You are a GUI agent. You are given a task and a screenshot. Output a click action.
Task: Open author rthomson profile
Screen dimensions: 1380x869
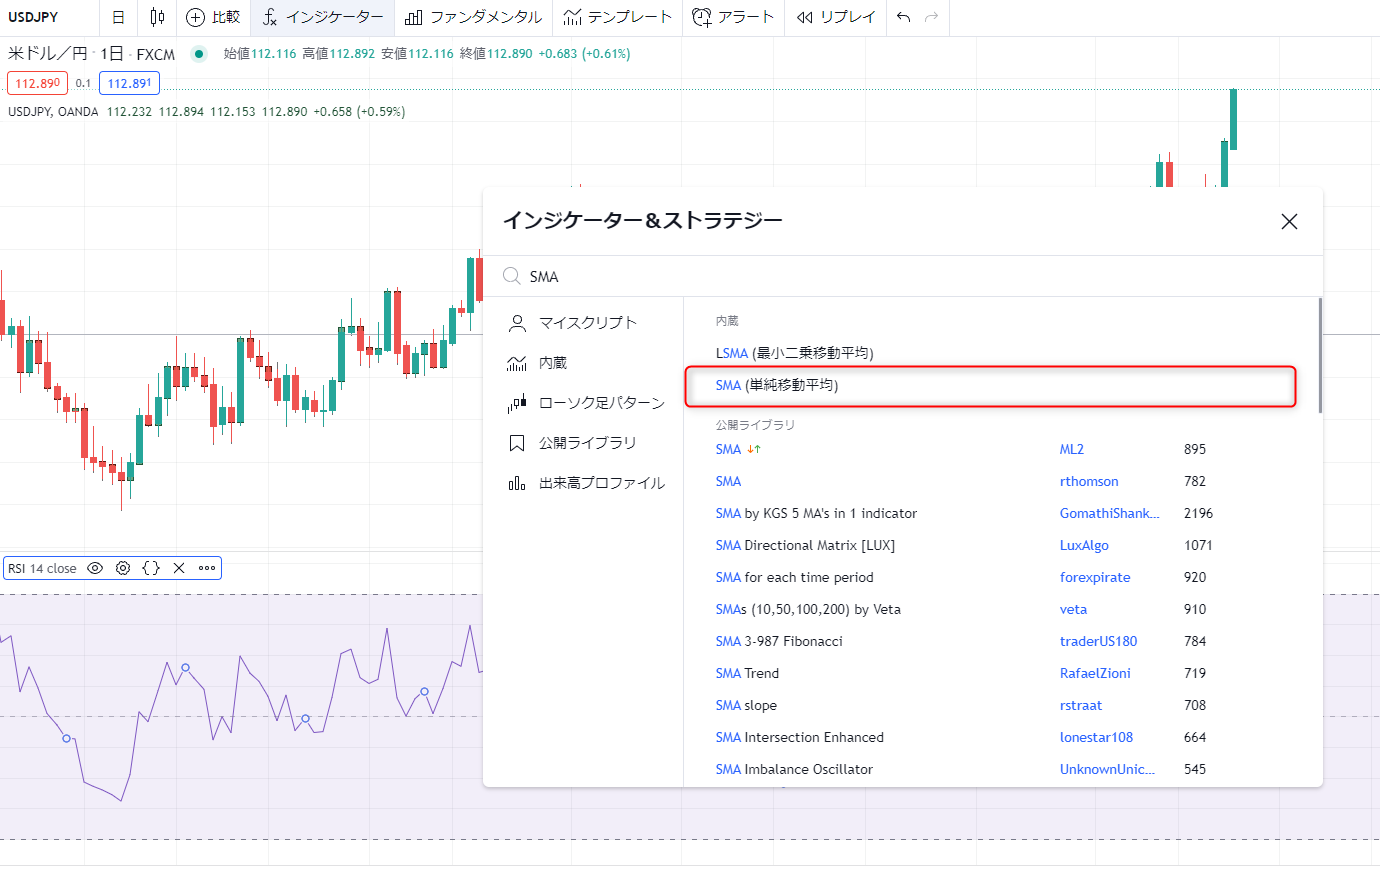[1089, 481]
